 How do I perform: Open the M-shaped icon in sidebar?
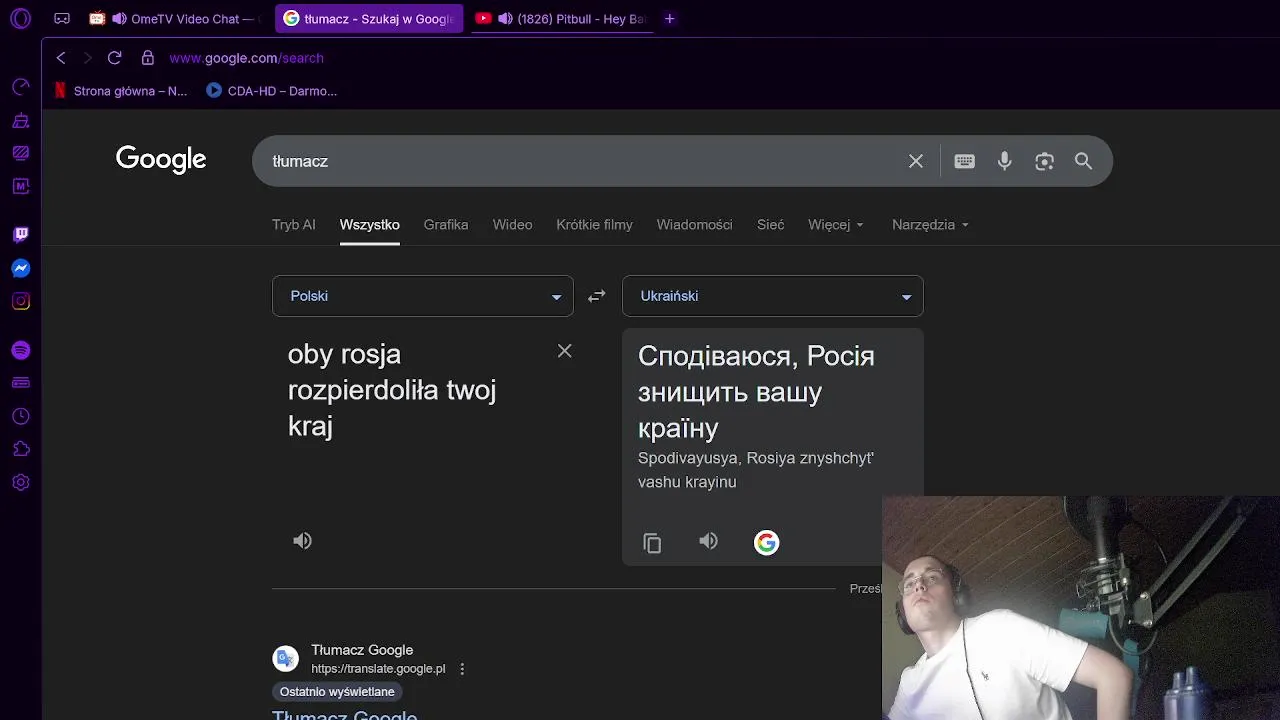[20, 186]
